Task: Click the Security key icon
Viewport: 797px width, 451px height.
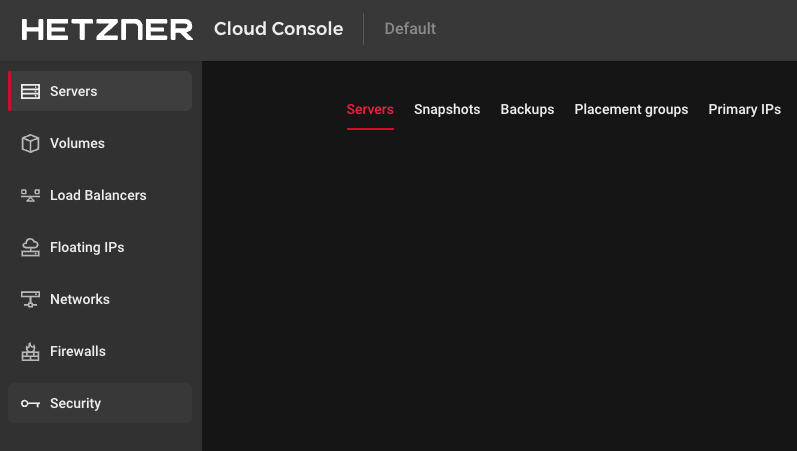Action: (30, 404)
